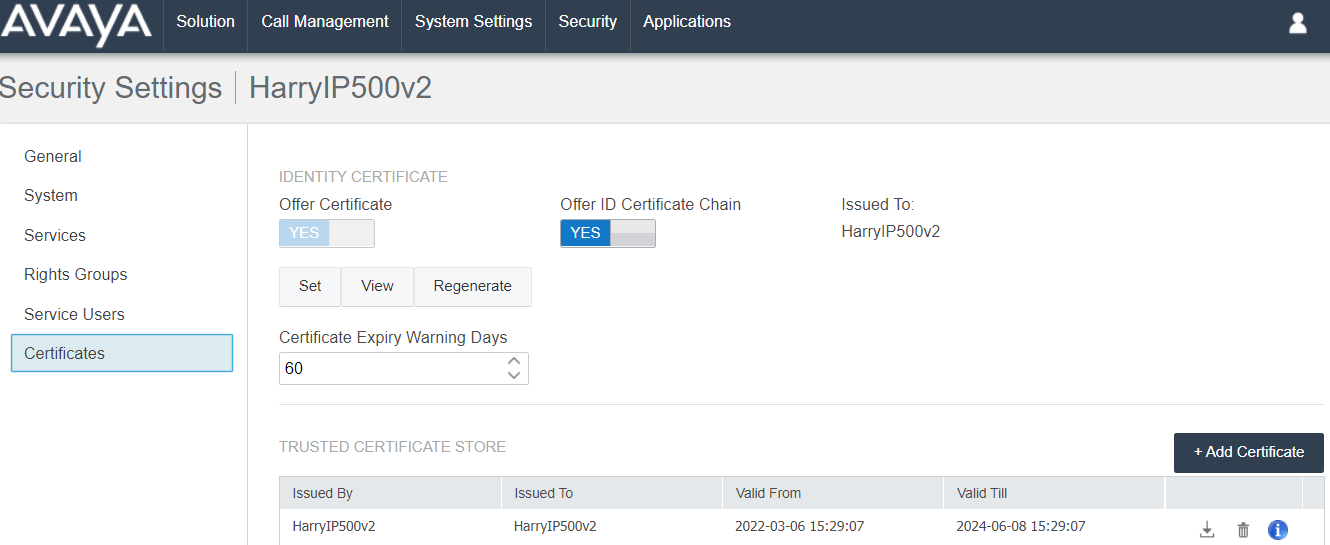Toggle the Offer Certificate switch
The height and width of the screenshot is (545, 1330).
point(327,233)
